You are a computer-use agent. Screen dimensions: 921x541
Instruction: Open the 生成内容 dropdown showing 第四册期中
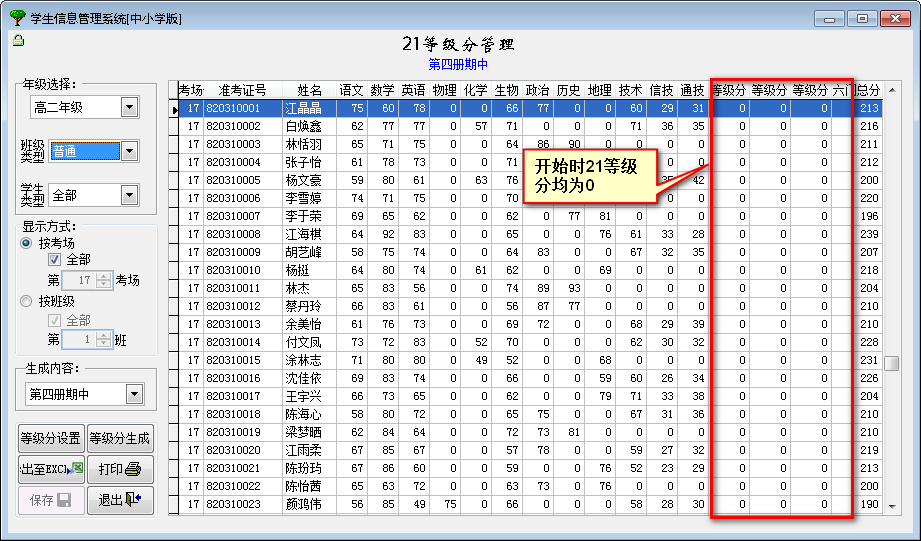click(135, 394)
